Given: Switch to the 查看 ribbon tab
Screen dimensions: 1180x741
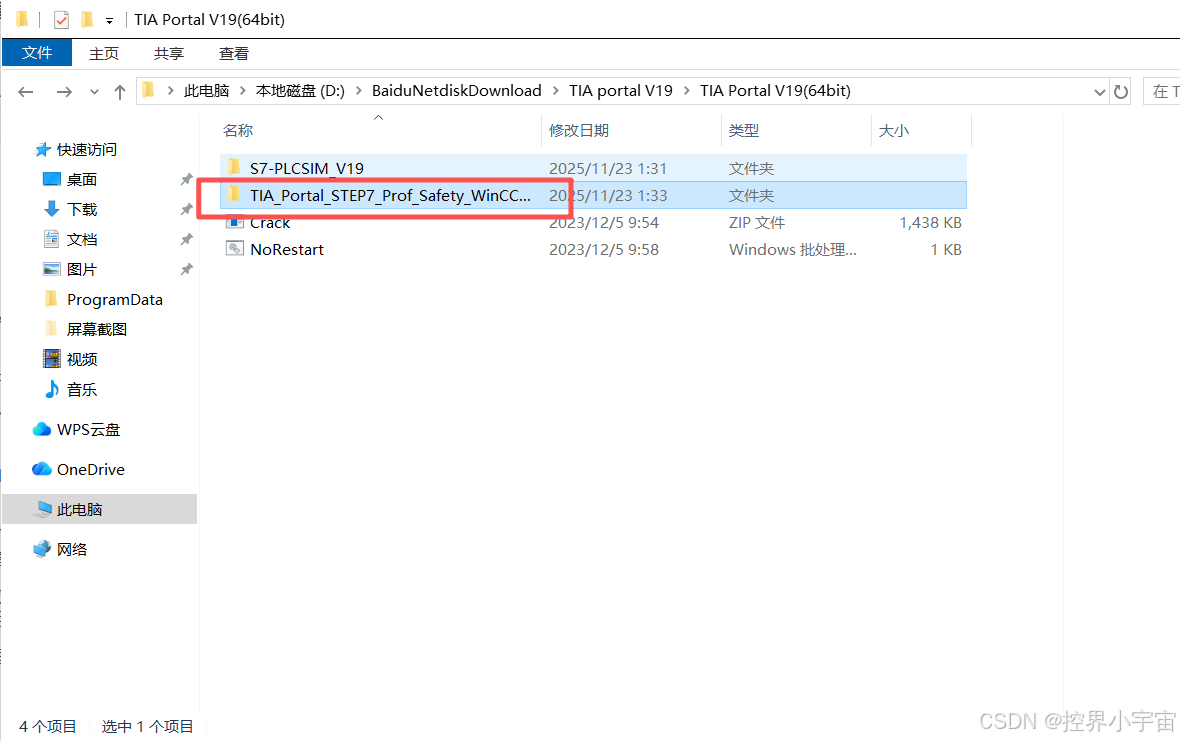Looking at the screenshot, I should [233, 53].
